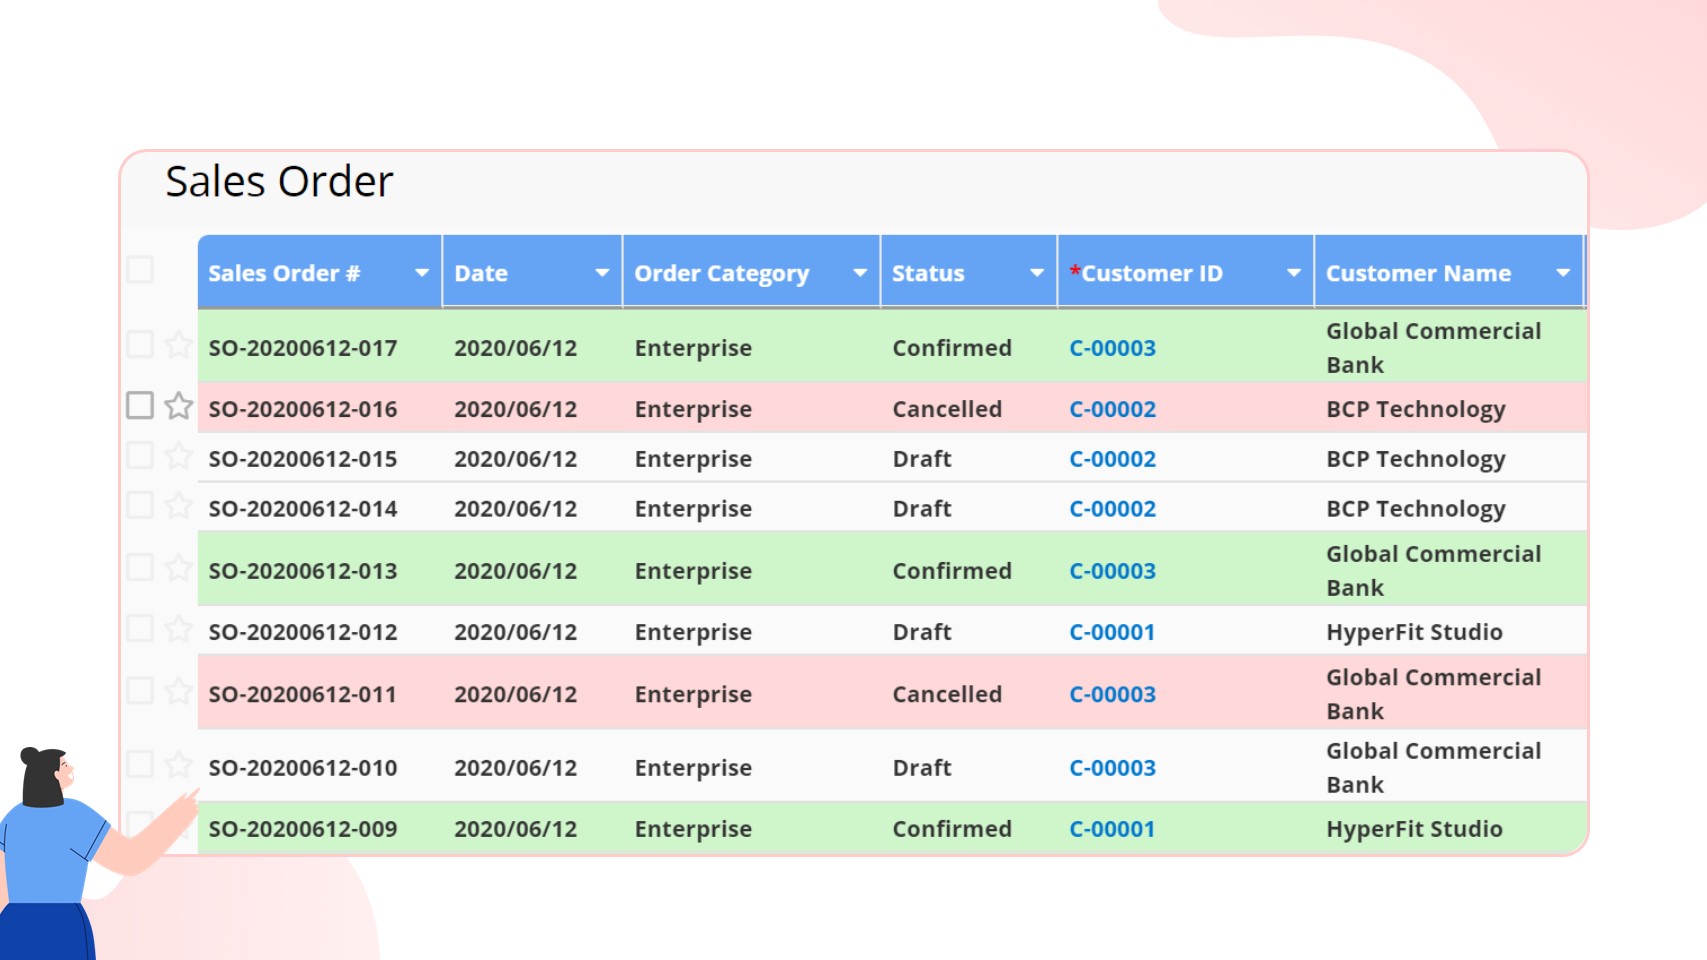
Task: Star the SO-20200612-014 order
Action: coord(178,506)
